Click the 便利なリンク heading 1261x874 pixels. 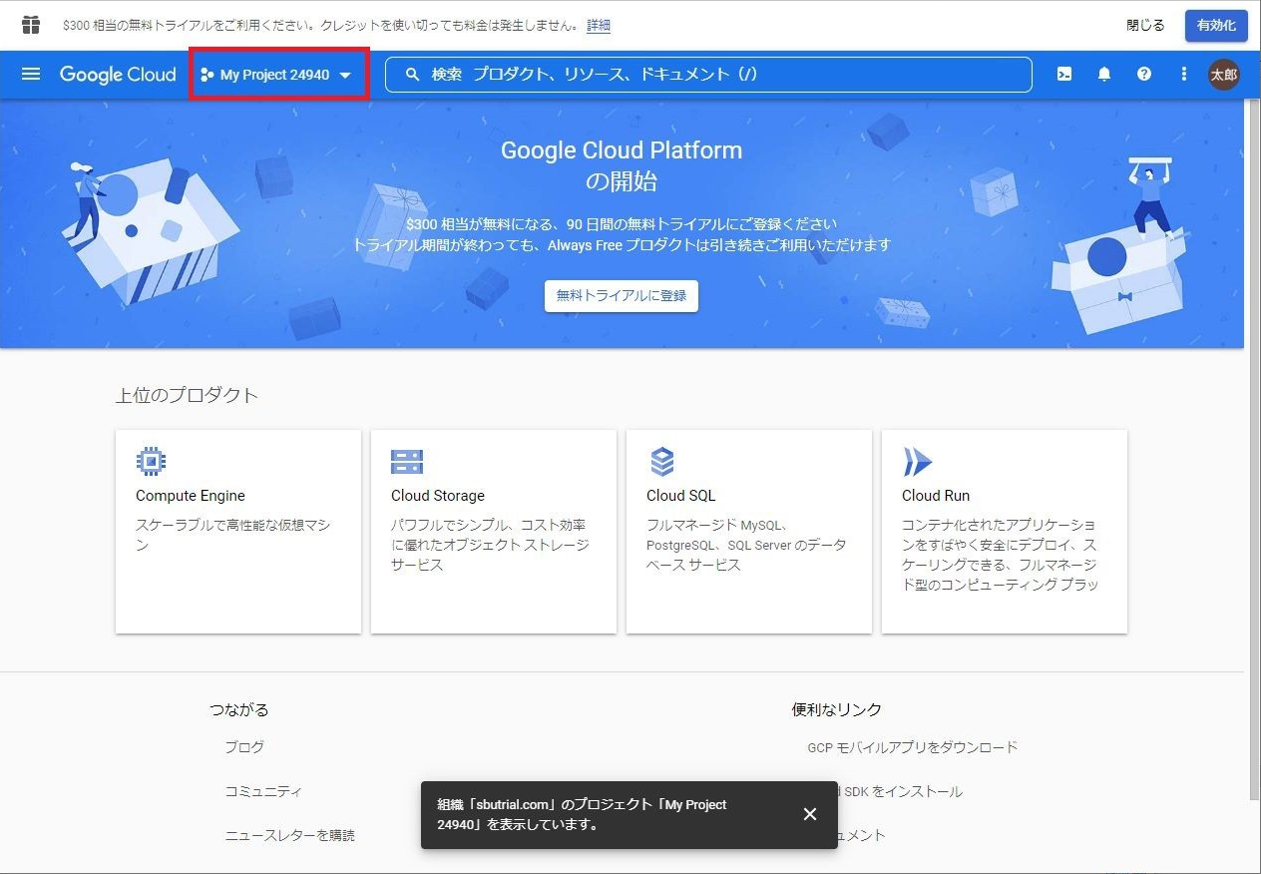[x=837, y=709]
